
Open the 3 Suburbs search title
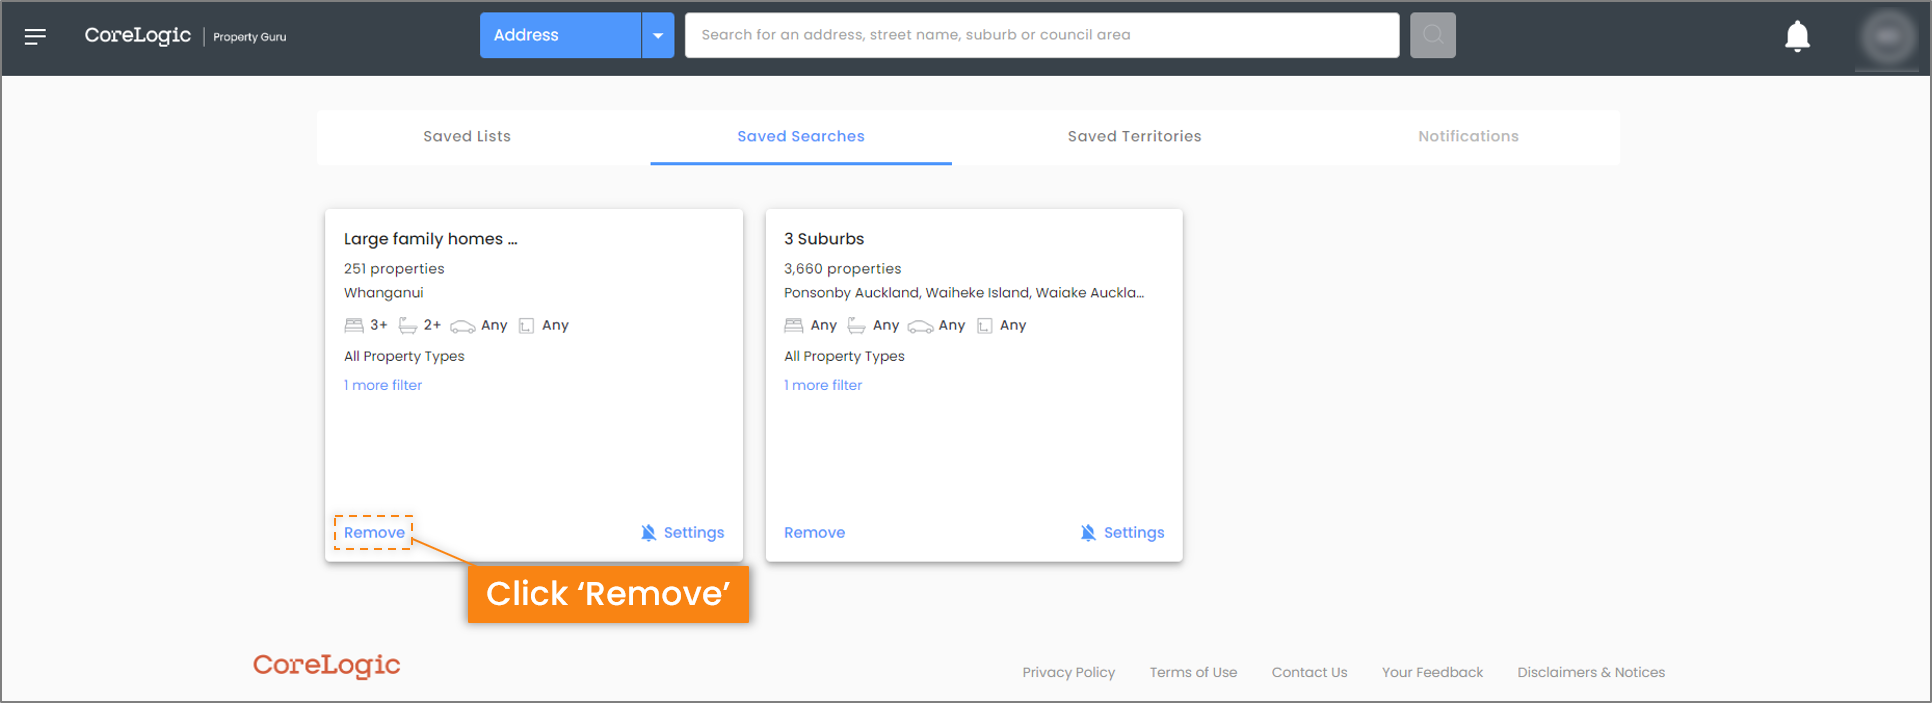[824, 239]
